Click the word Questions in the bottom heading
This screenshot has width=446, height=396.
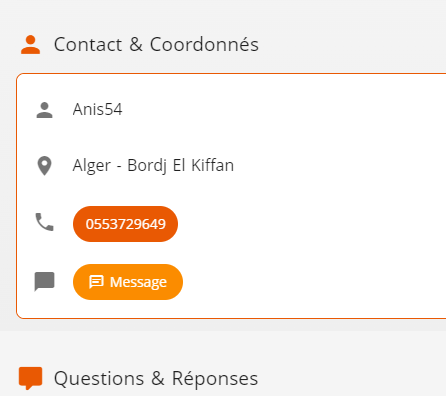click(x=99, y=379)
